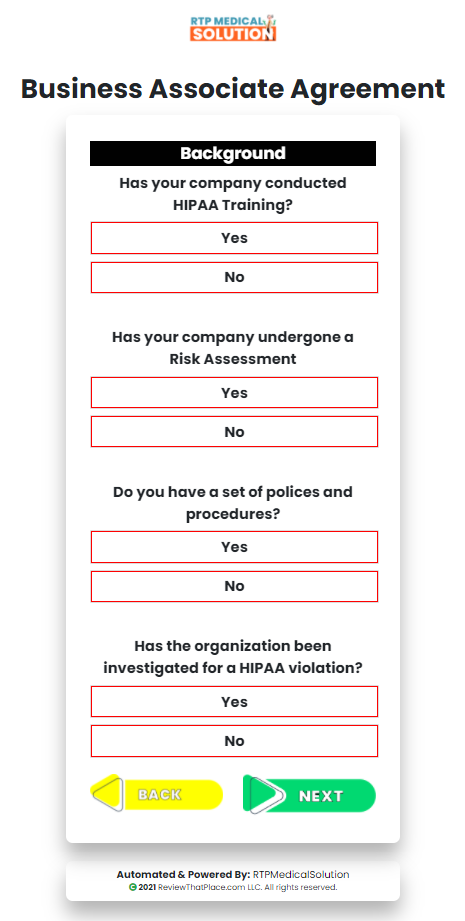Click the RTP Medical Solution logo
The height and width of the screenshot is (921, 465).
tap(233, 28)
